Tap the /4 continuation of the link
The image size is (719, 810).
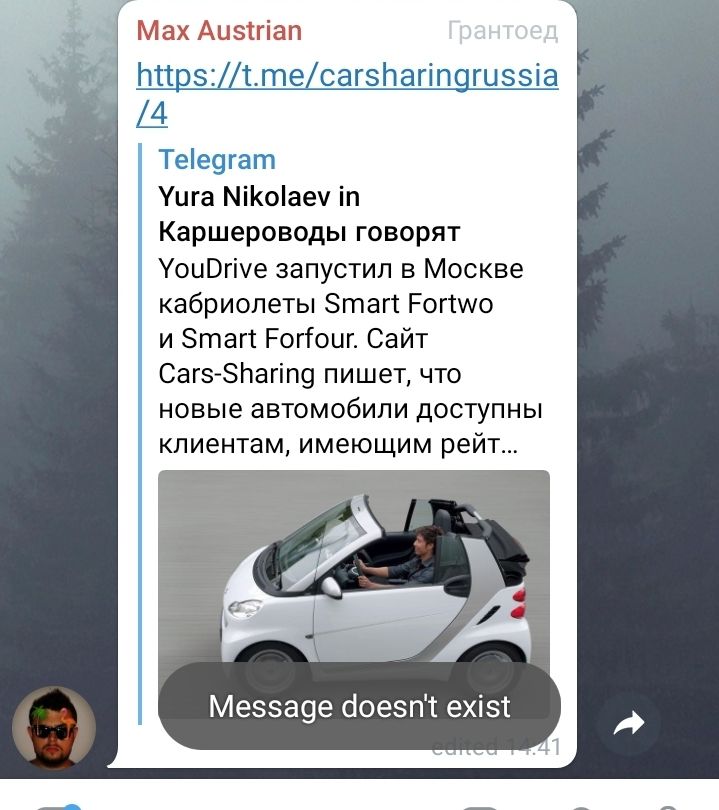coord(152,113)
